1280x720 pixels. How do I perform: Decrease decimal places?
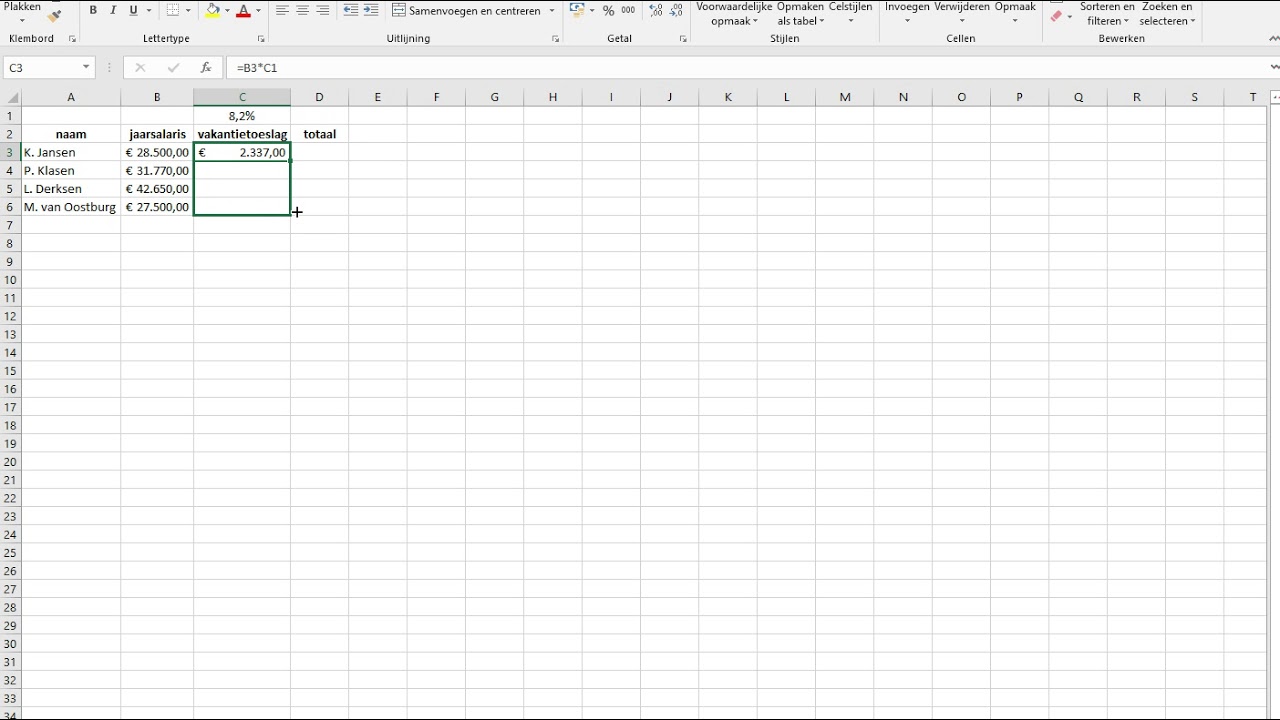676,10
